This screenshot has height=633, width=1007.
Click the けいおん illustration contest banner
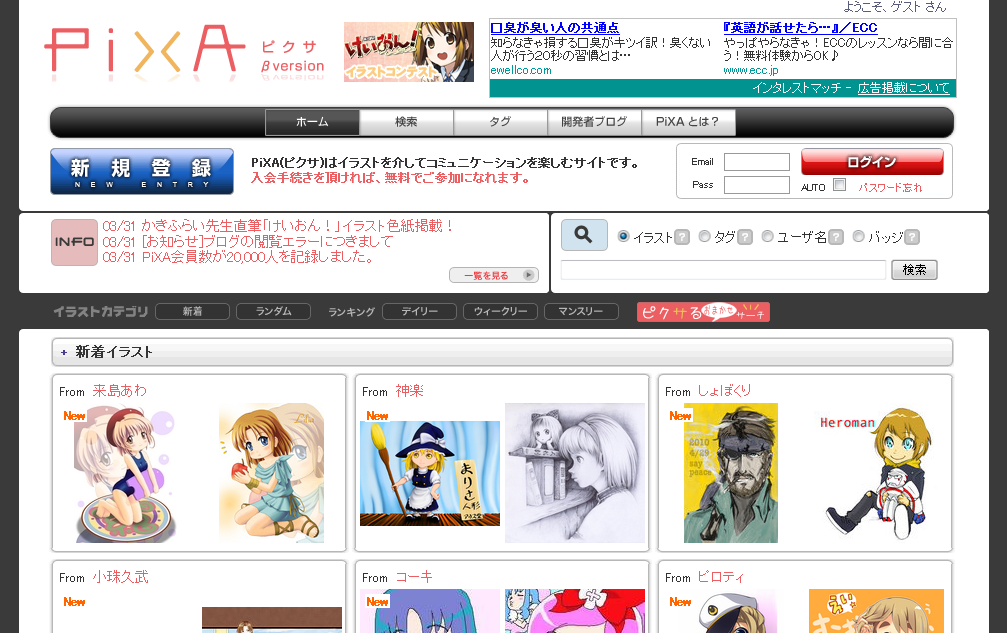coord(408,52)
